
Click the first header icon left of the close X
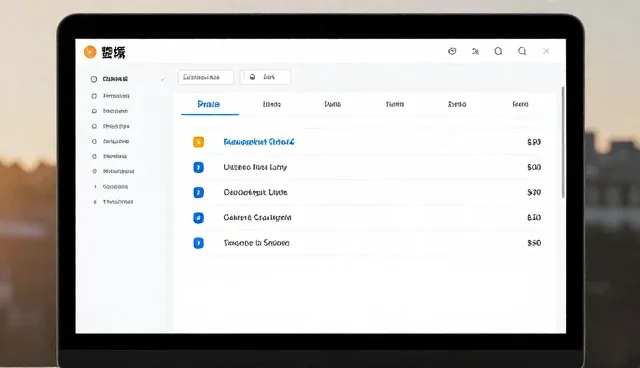pyautogui.click(x=522, y=51)
